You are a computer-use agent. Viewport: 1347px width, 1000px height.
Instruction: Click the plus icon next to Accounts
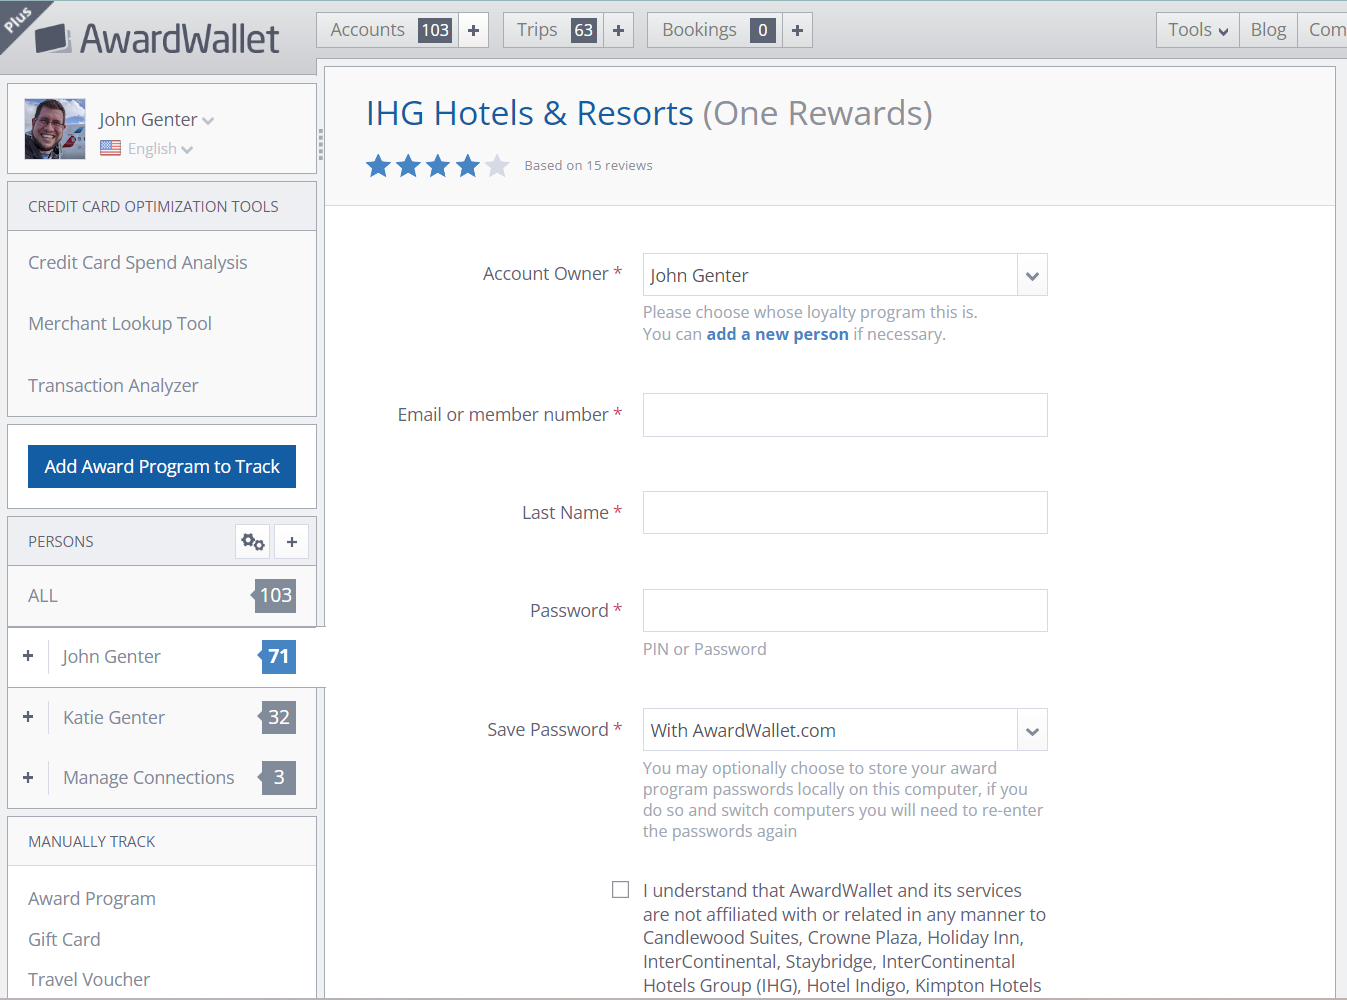tap(473, 30)
